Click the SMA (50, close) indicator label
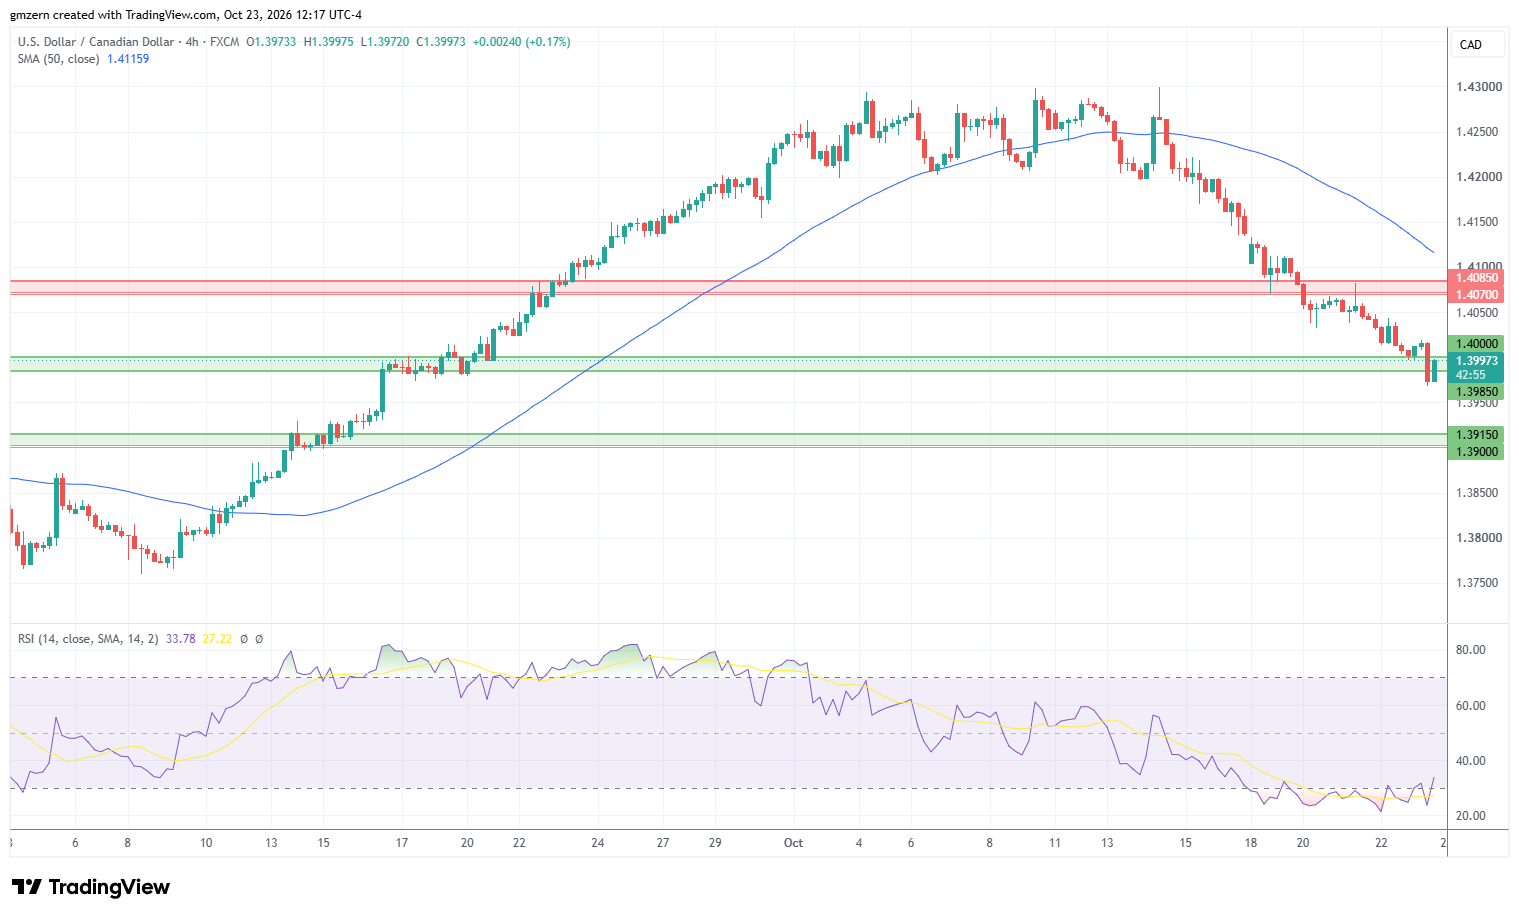Viewport: 1519px width, 917px height. pos(58,59)
